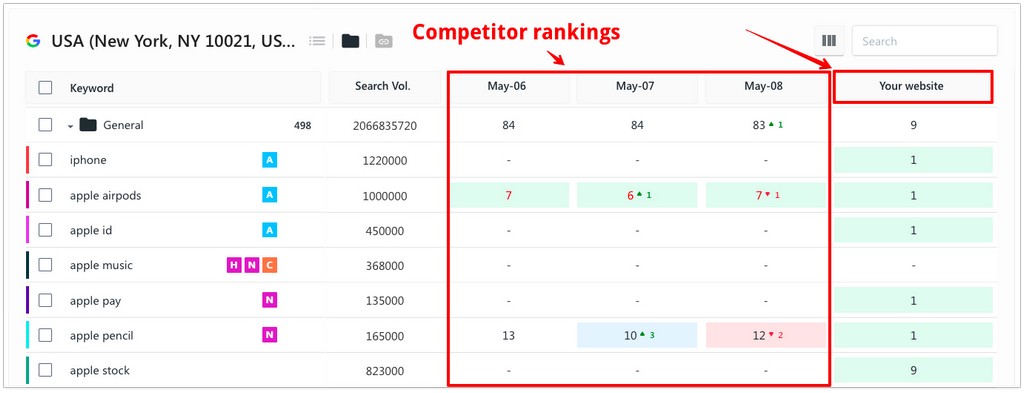Click the orange C tag on apple music
The width and height of the screenshot is (1024, 393).
pos(270,265)
